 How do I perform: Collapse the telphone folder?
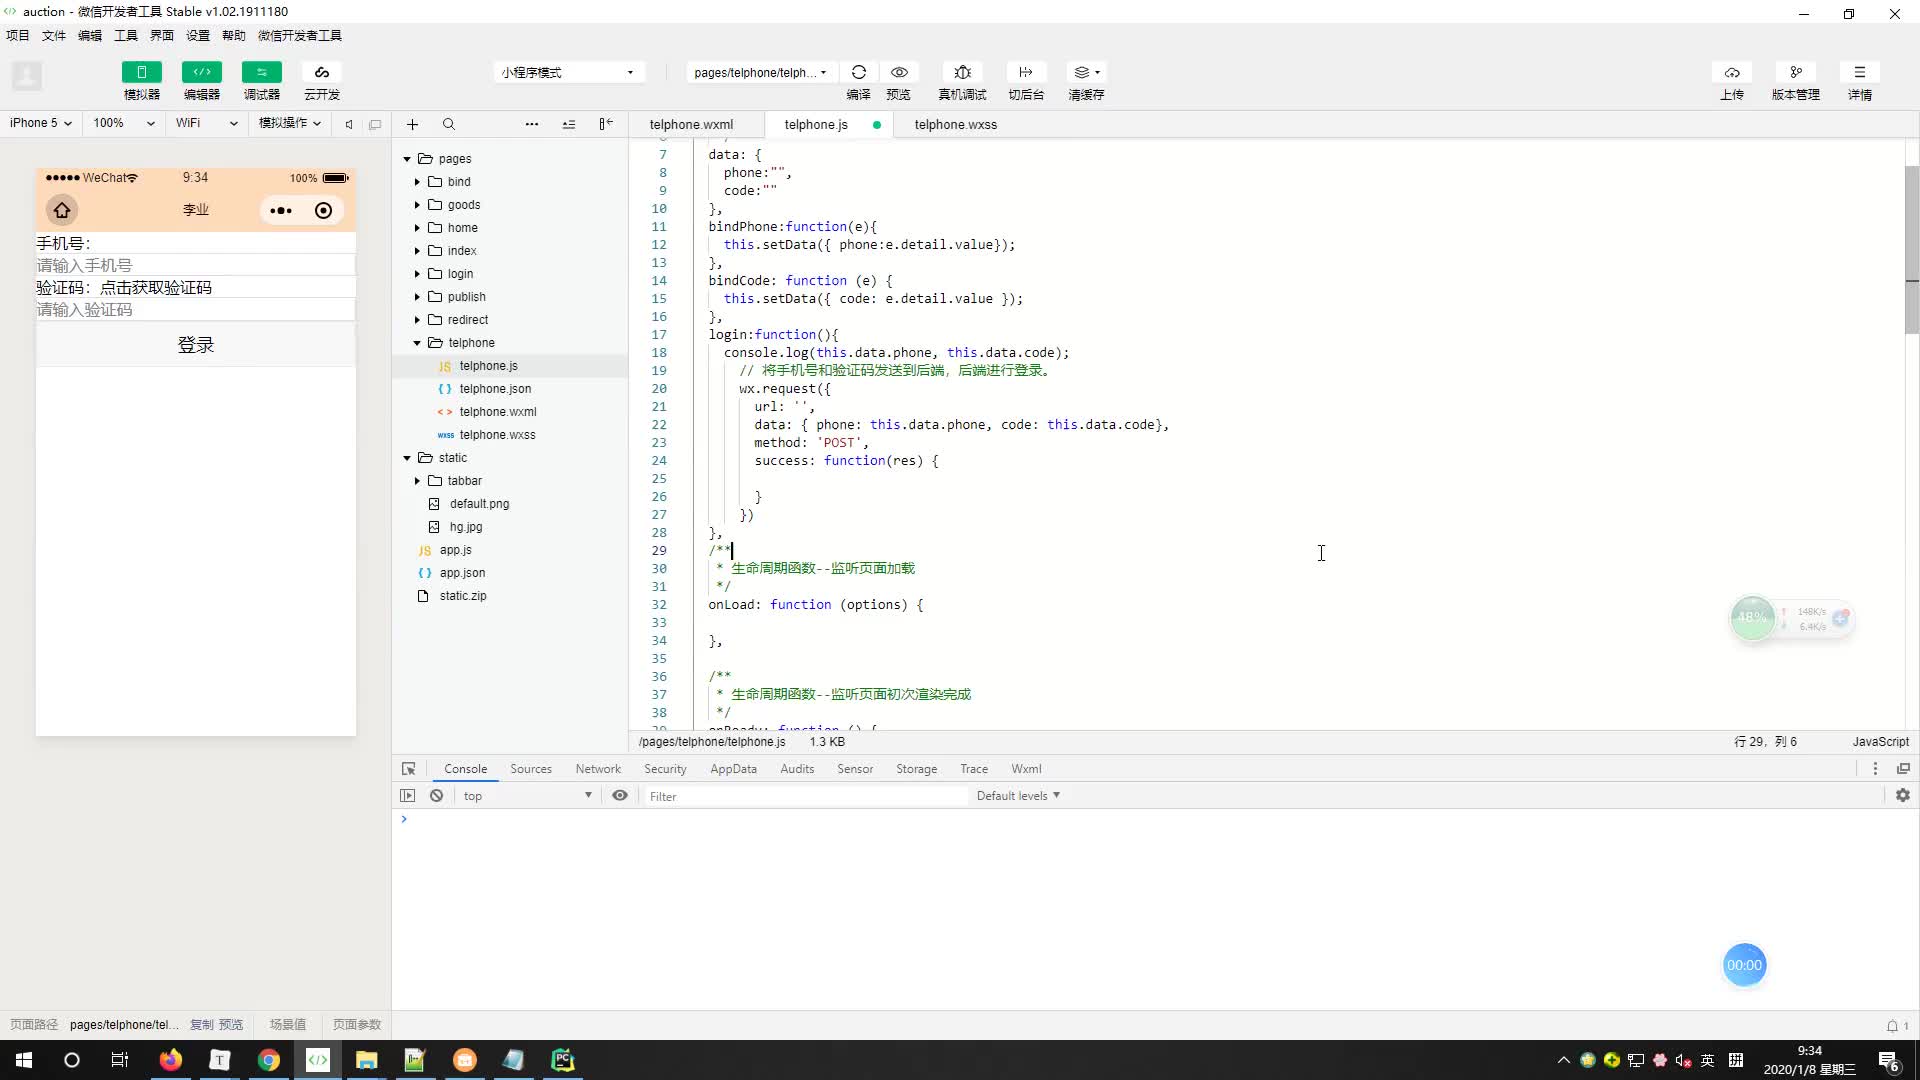417,343
